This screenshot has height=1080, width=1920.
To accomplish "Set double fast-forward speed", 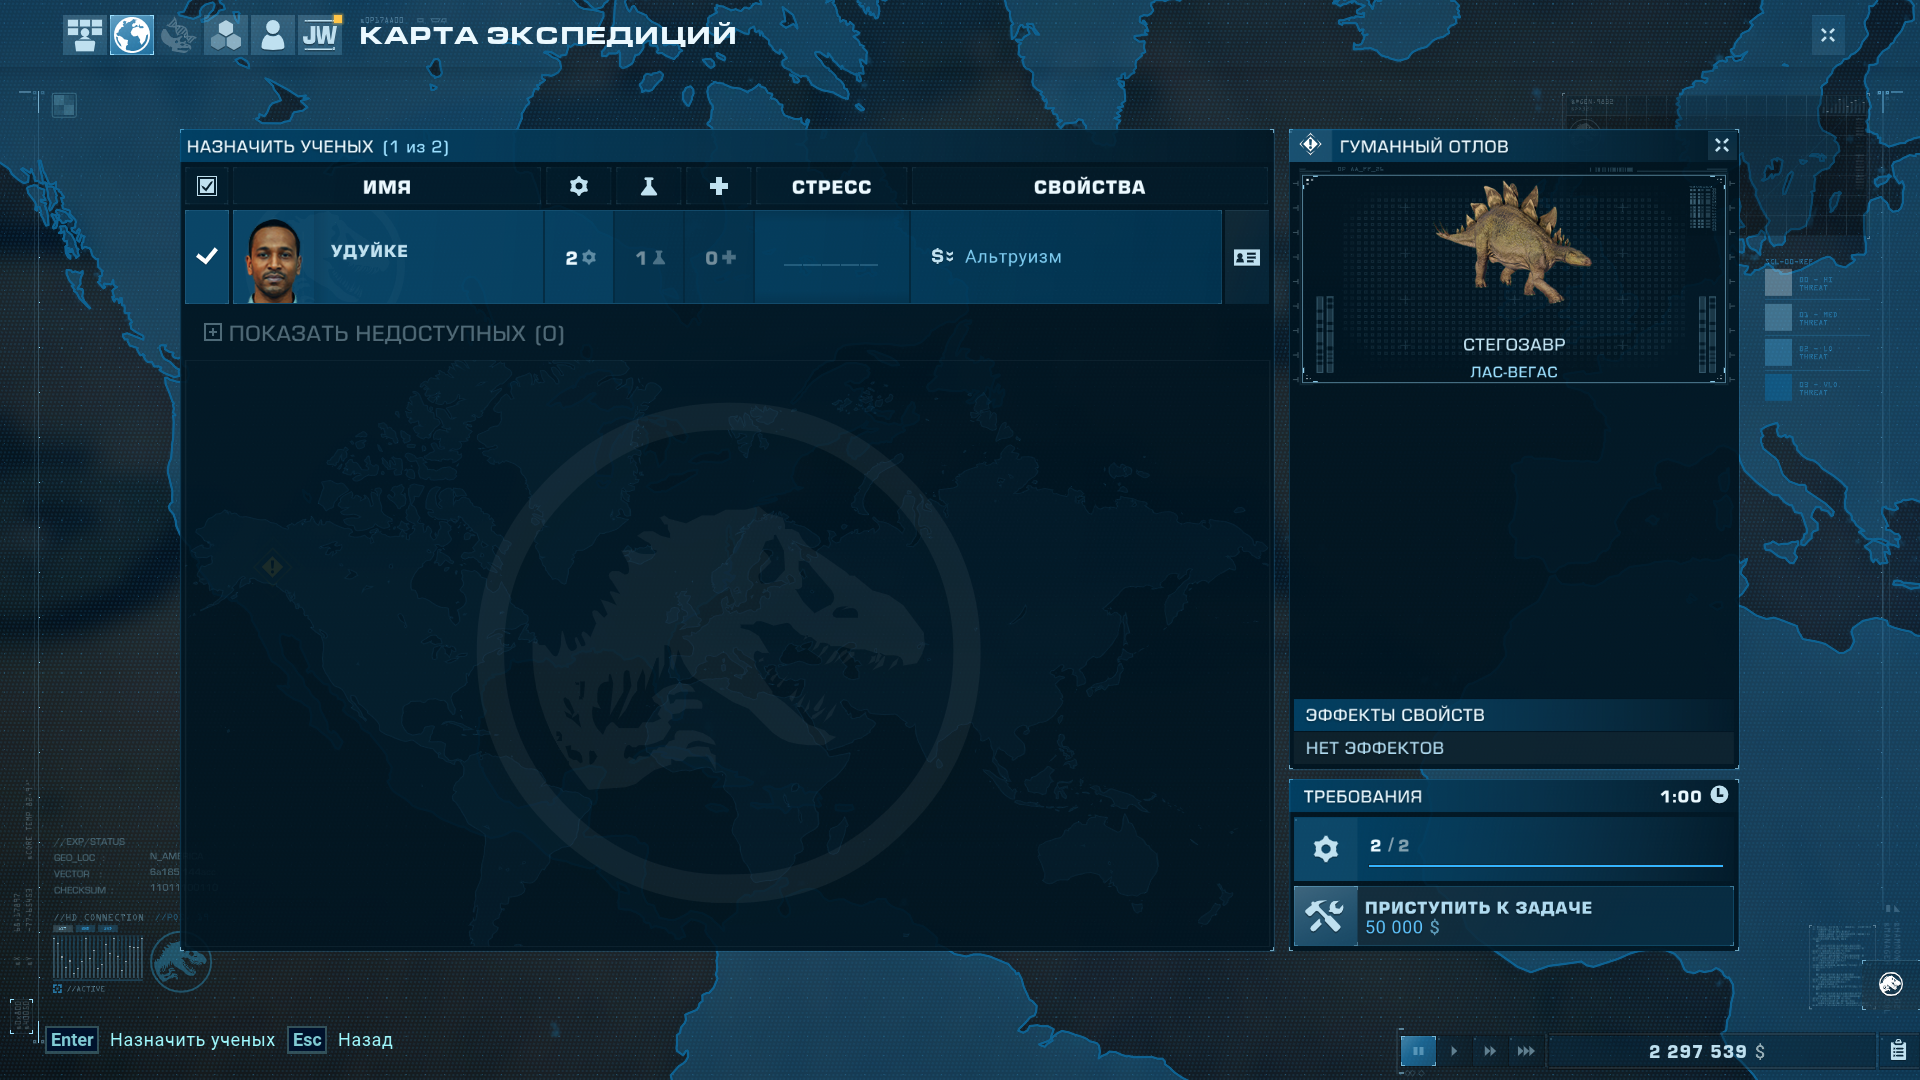I will pyautogui.click(x=1490, y=1051).
